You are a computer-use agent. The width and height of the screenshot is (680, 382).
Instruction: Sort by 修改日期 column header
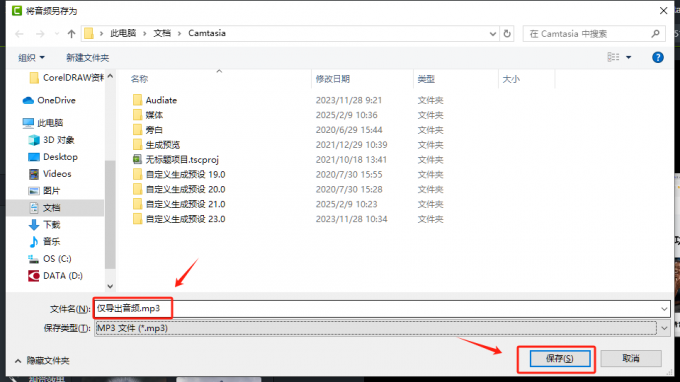click(x=333, y=79)
